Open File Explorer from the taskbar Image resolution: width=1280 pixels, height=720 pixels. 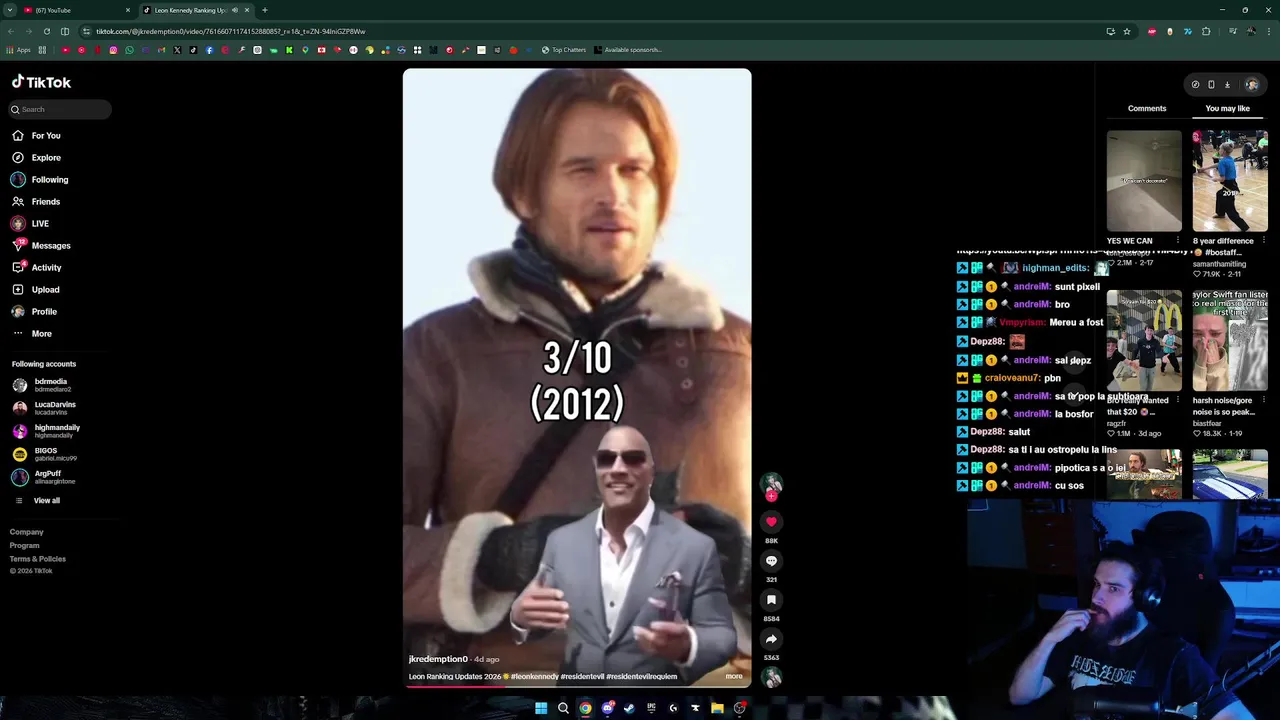pyautogui.click(x=717, y=708)
